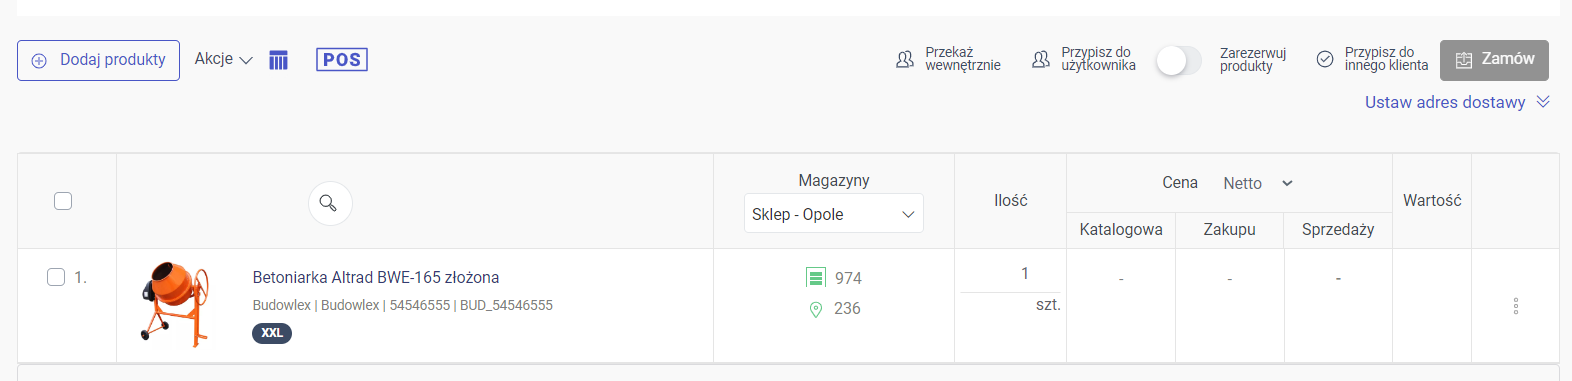Tick the checkbox for row 1

click(56, 277)
